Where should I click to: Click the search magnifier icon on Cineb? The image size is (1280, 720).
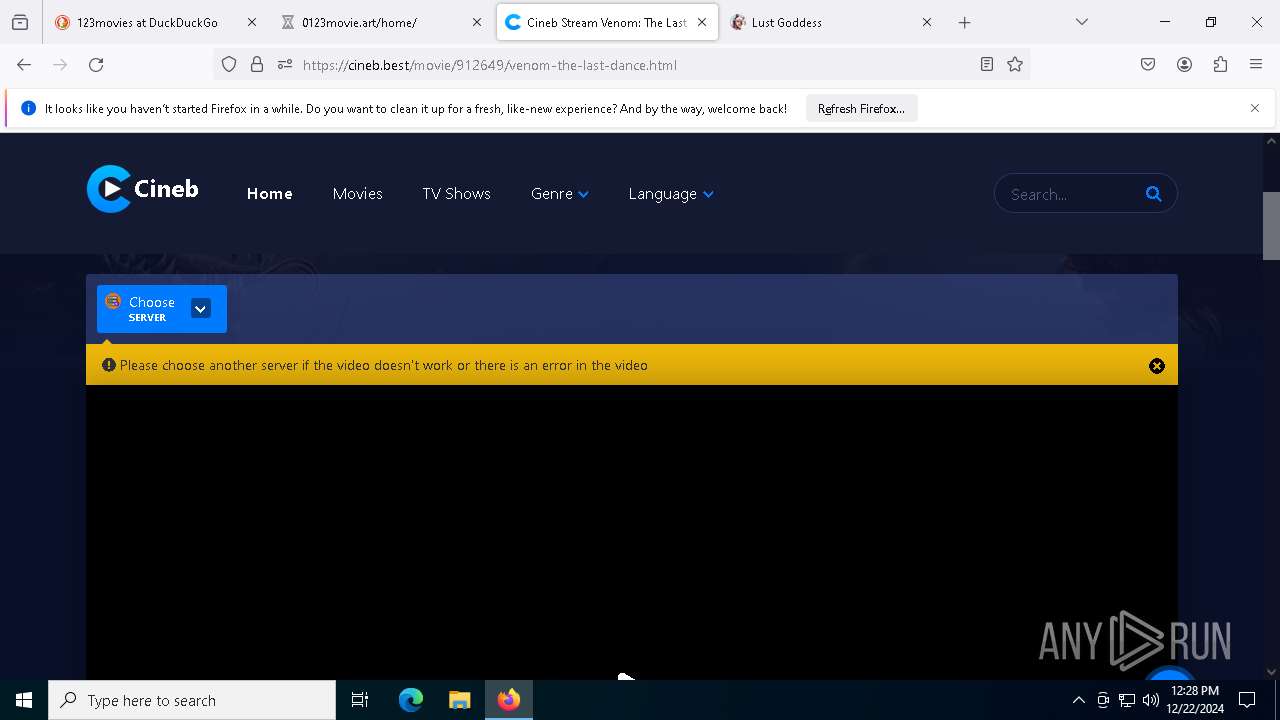point(1153,194)
